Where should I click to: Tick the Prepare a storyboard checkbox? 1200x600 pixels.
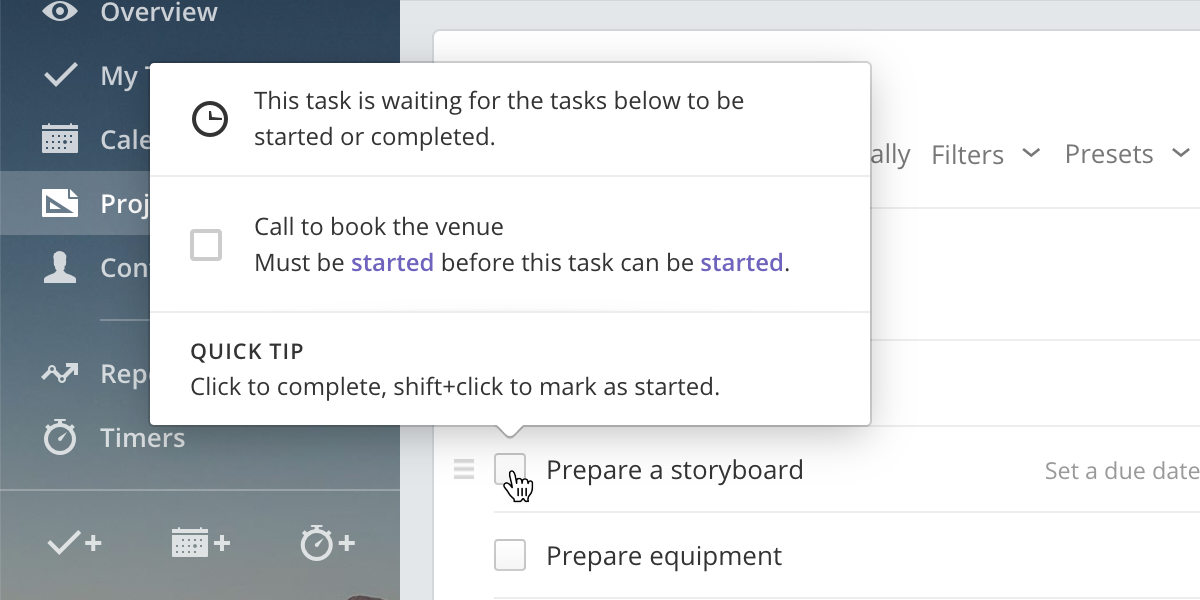(510, 467)
